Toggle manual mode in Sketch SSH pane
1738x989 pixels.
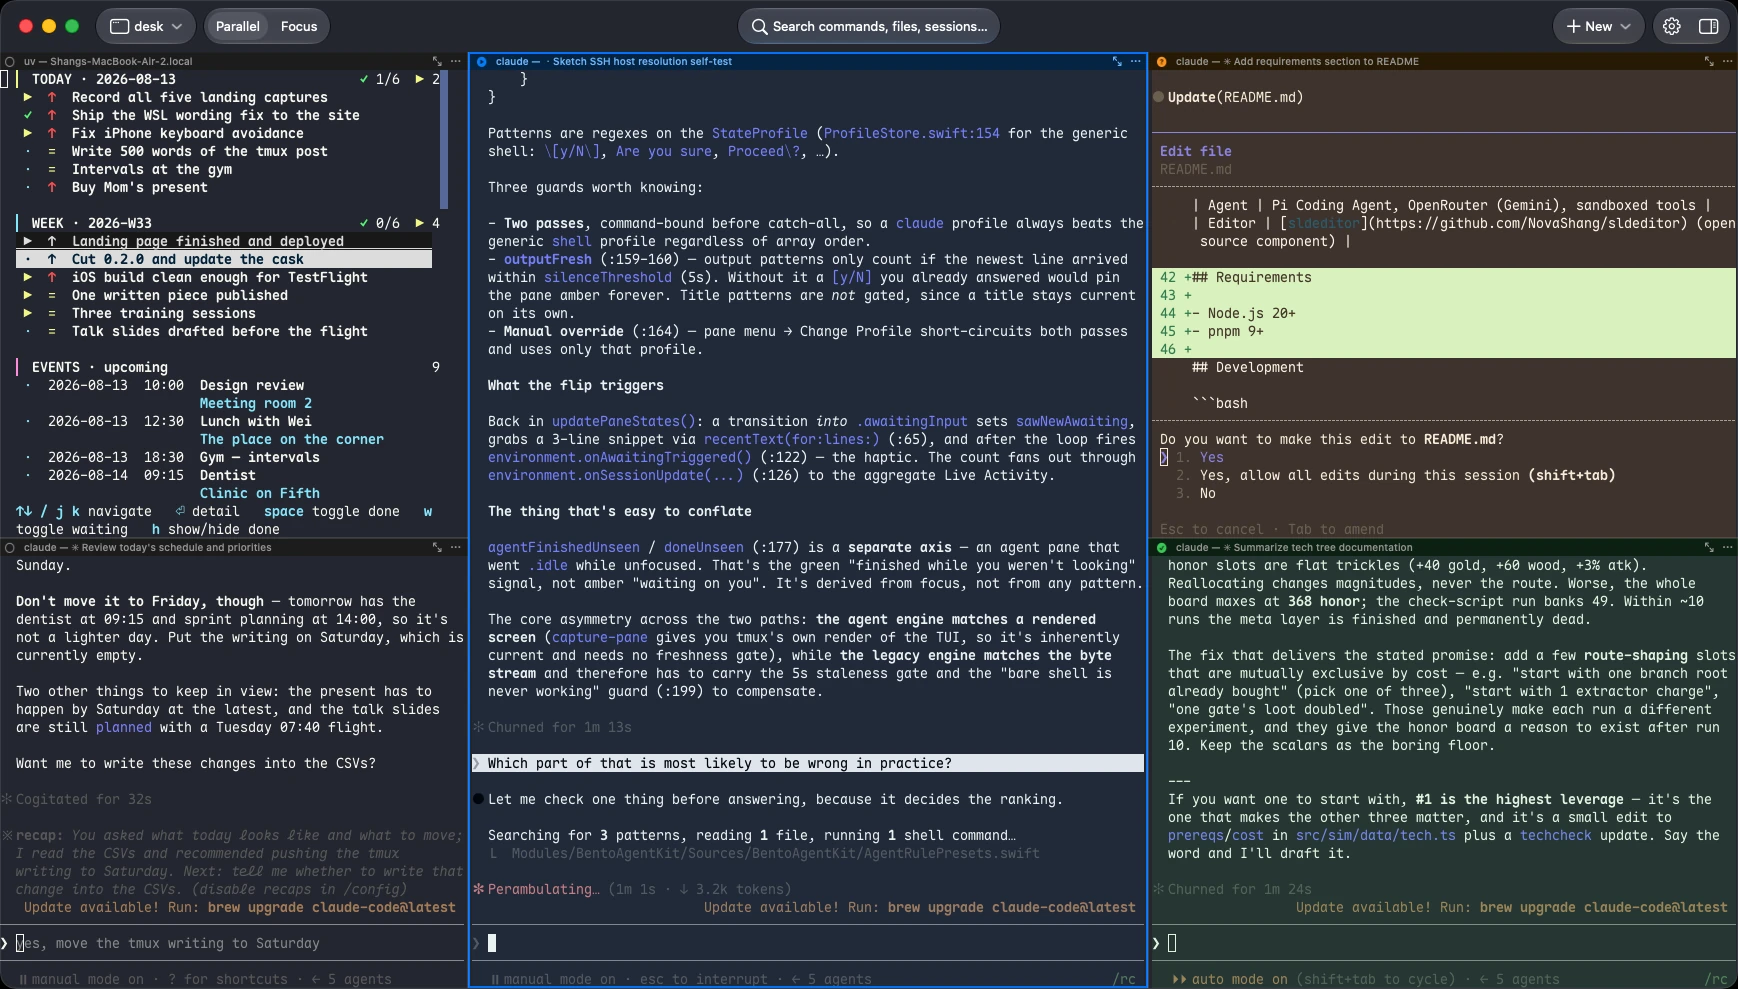[x=553, y=979]
